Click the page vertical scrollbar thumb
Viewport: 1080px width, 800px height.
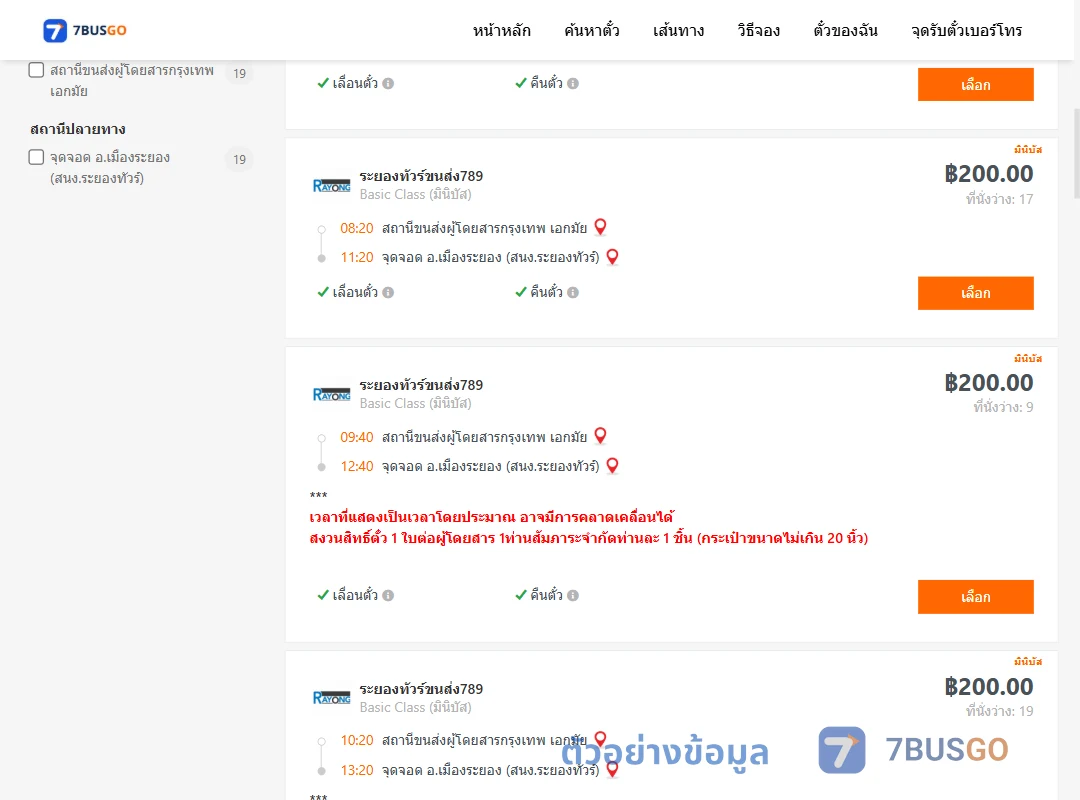click(1077, 153)
